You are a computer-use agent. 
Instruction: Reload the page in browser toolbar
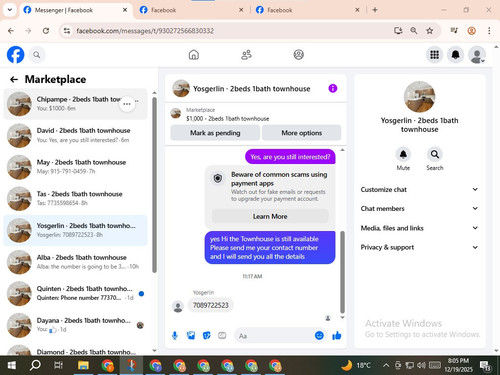tap(46, 31)
